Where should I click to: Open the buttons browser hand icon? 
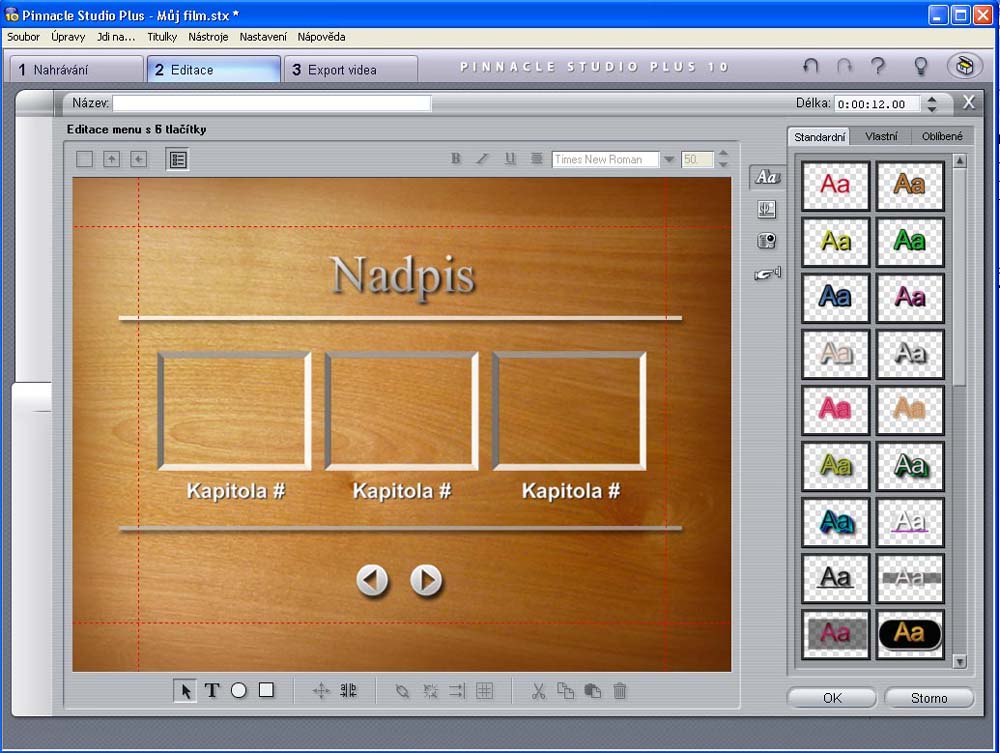point(767,274)
